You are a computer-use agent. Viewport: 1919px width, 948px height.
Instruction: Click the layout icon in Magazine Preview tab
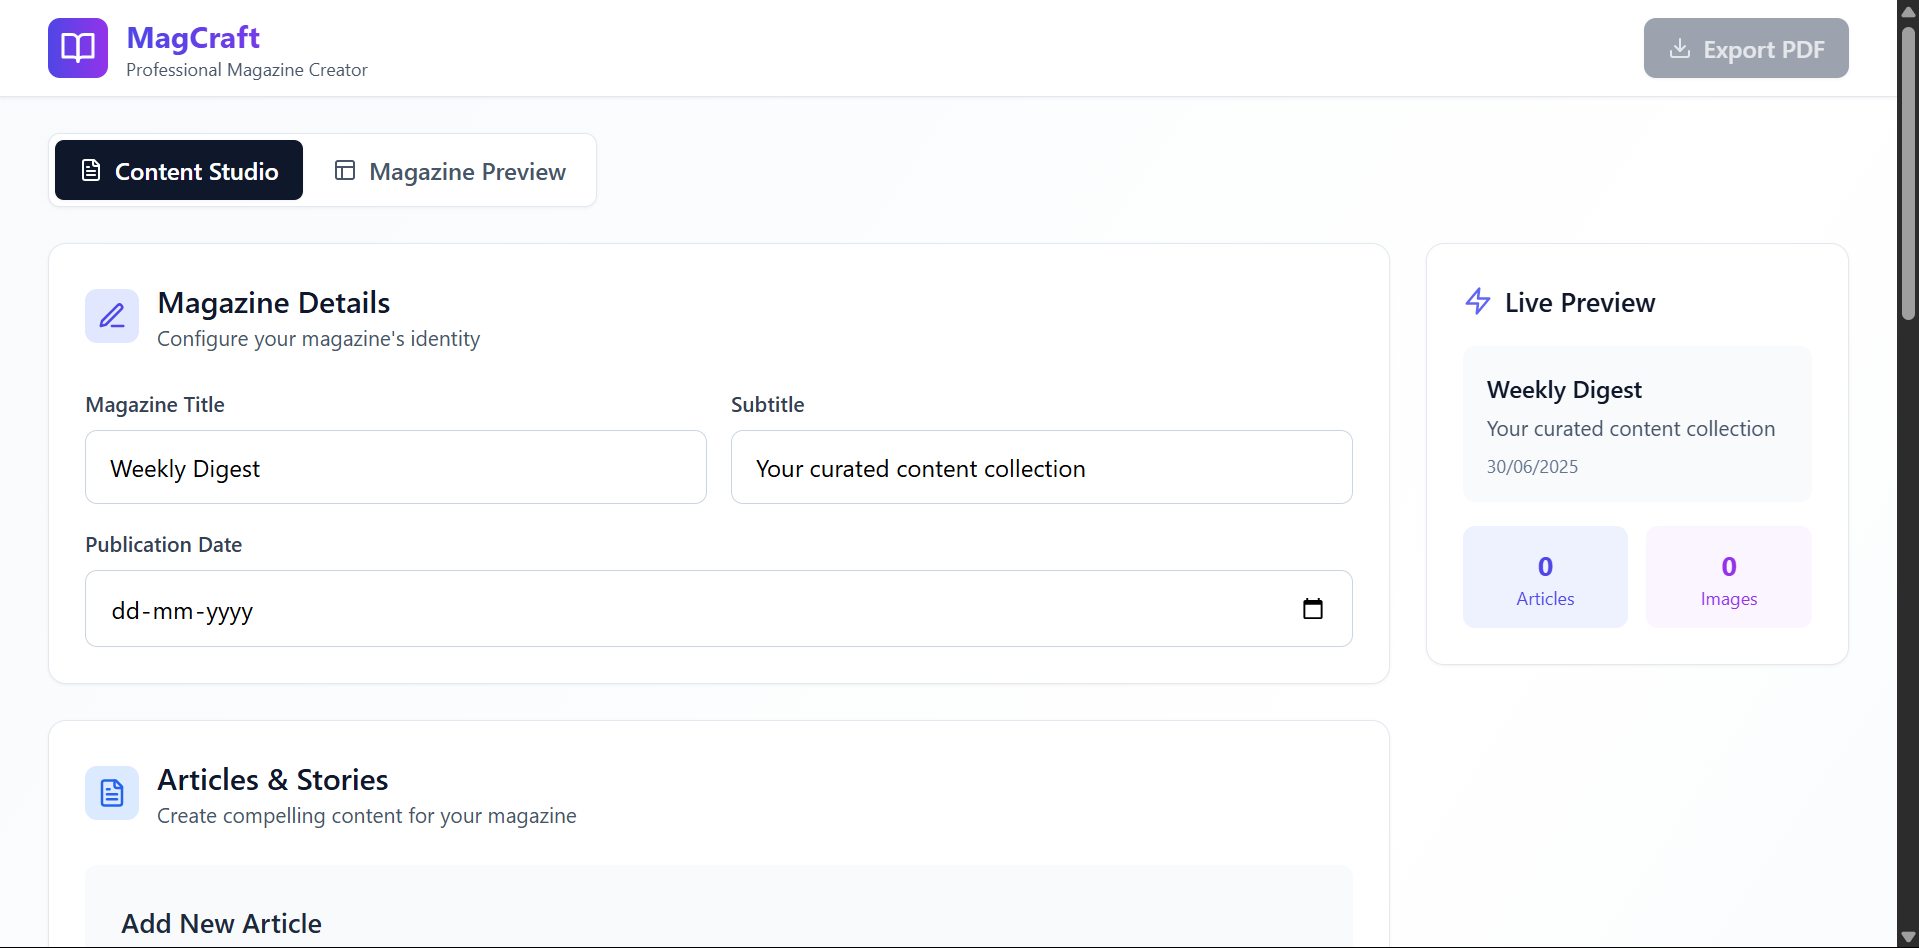[x=345, y=170]
